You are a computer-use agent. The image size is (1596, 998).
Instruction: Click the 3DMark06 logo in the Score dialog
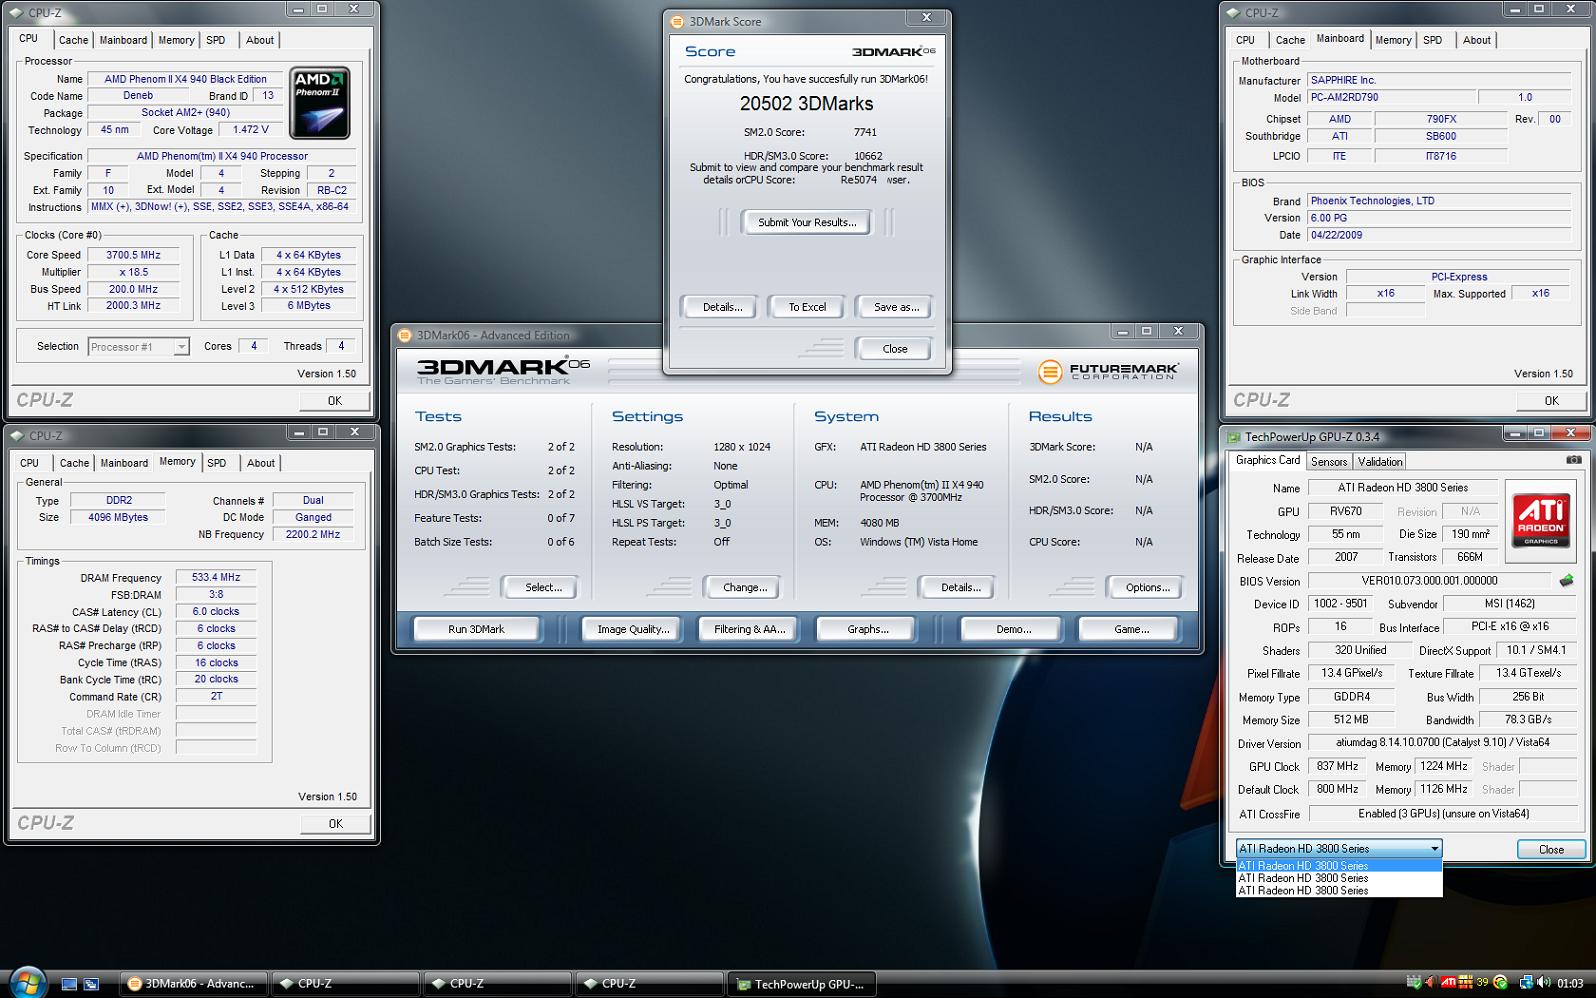click(893, 52)
